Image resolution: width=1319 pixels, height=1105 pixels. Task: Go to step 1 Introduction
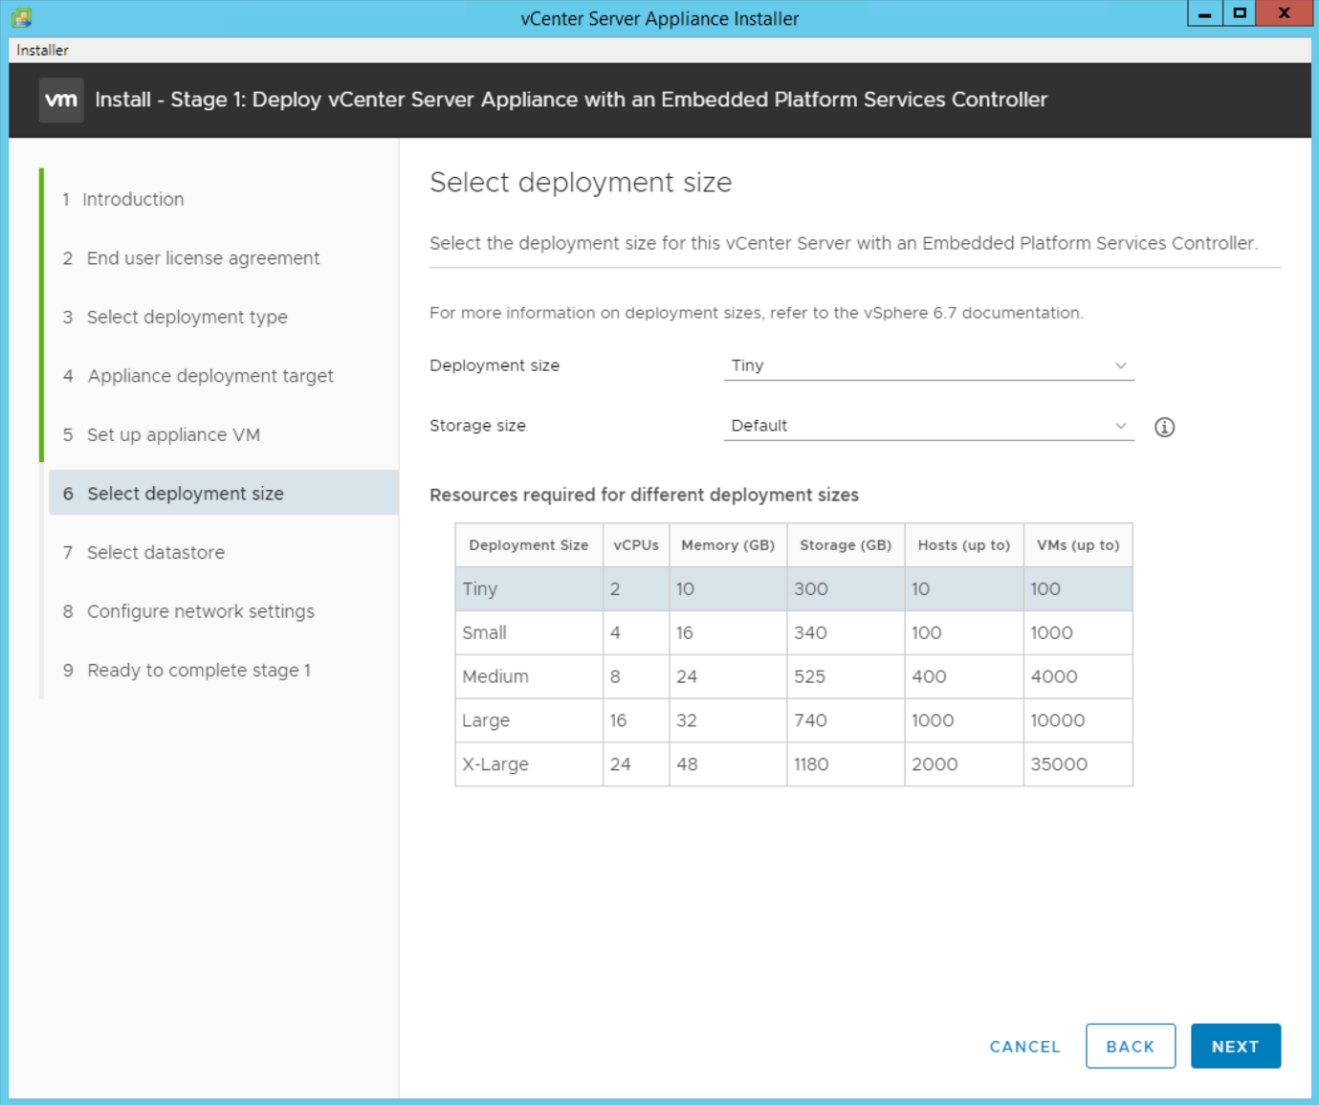(132, 199)
